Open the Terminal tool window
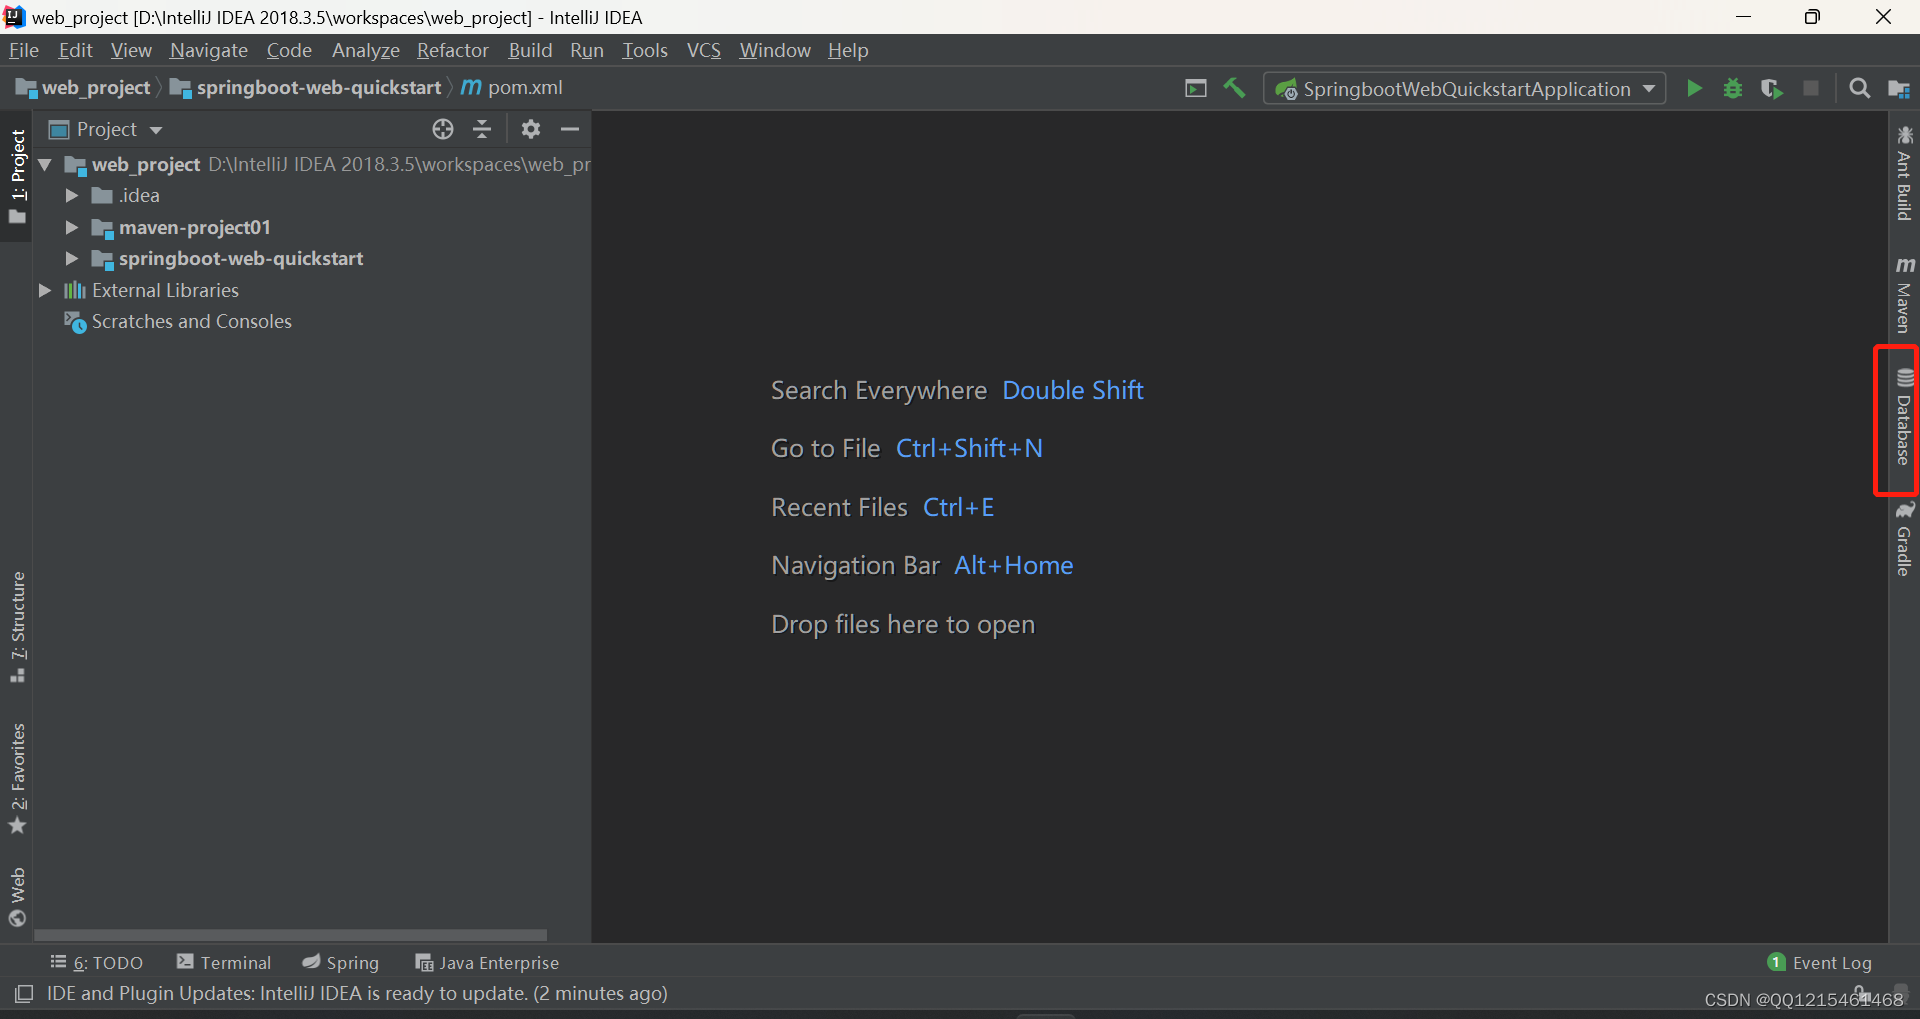1920x1019 pixels. [x=224, y=962]
